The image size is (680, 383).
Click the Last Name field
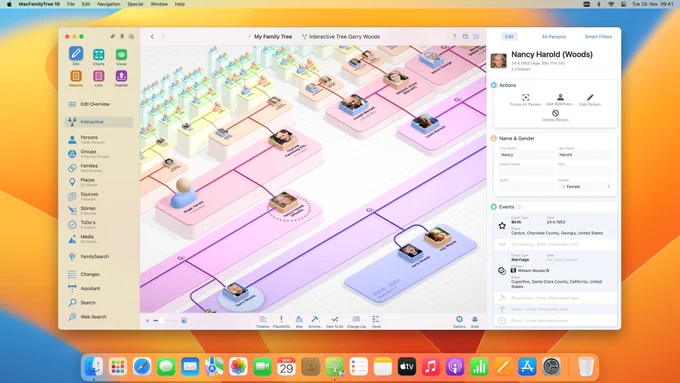click(x=585, y=154)
